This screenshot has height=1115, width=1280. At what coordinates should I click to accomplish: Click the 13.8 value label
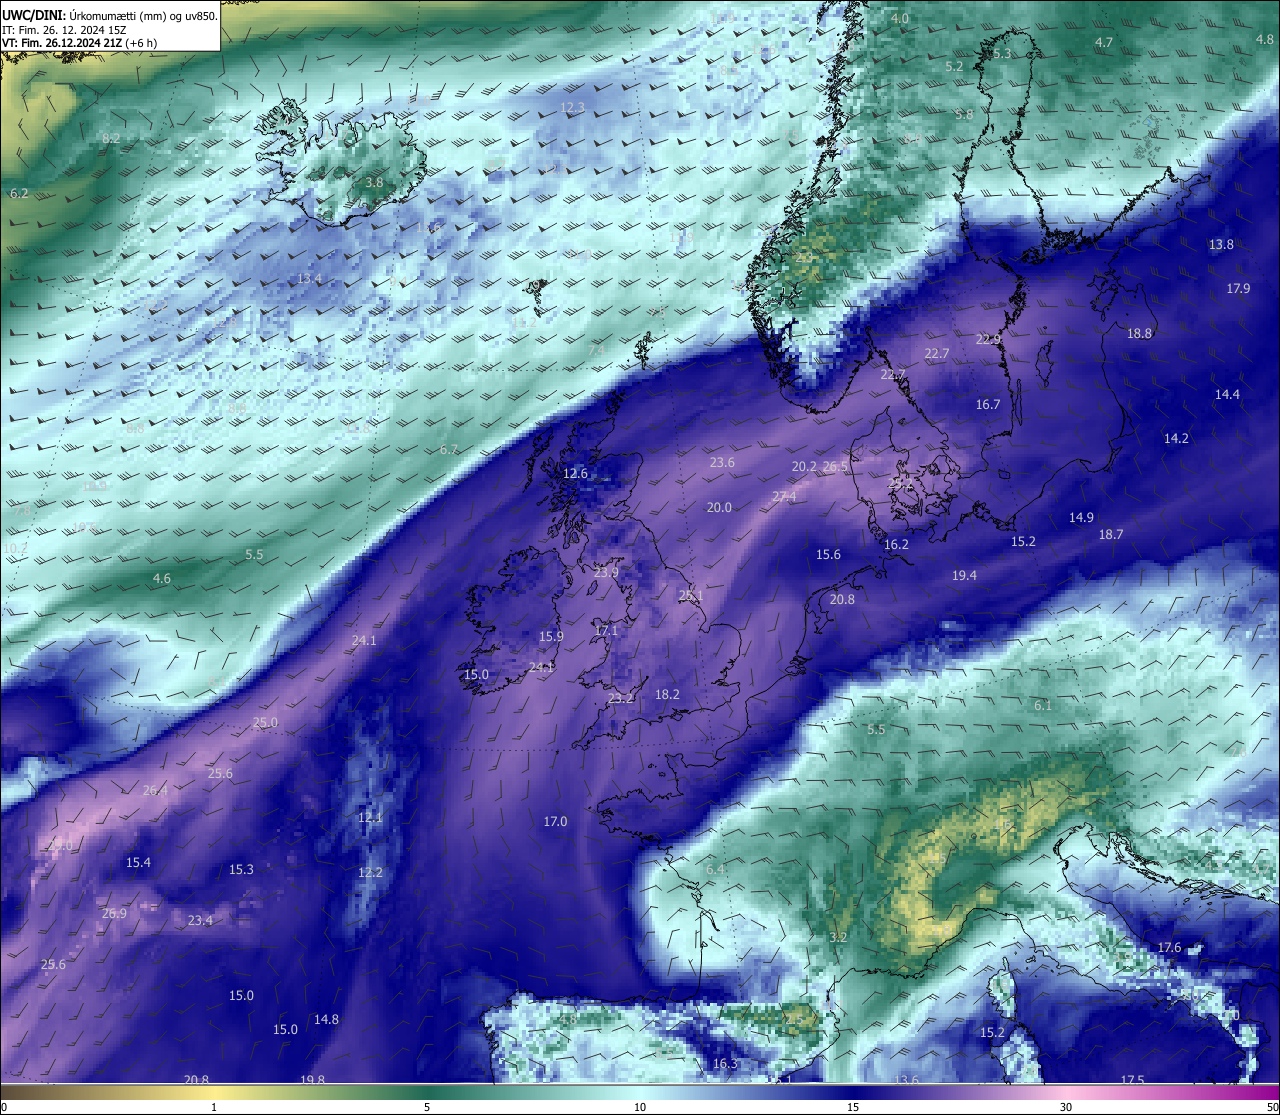1221,245
